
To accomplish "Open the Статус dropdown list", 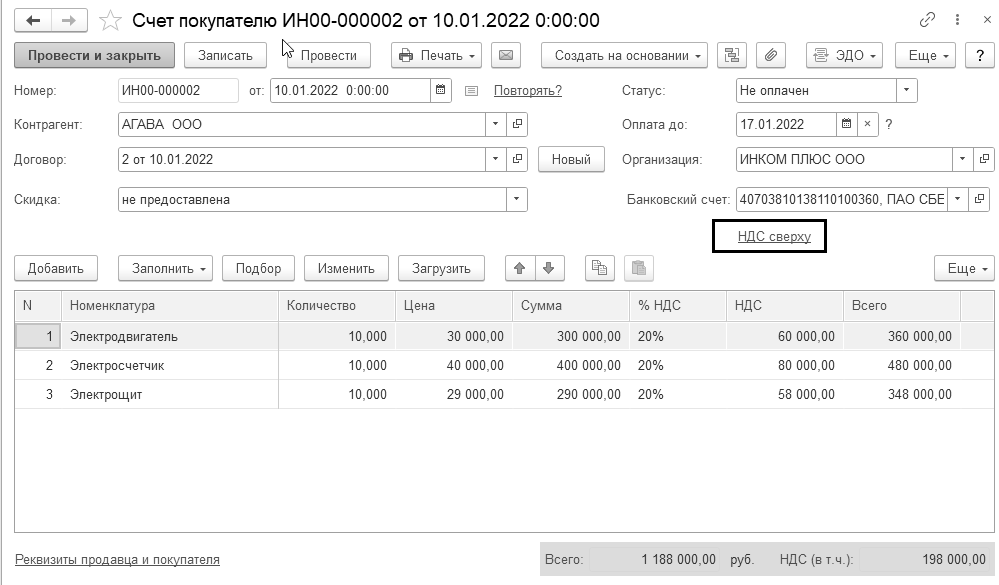I will coord(906,91).
